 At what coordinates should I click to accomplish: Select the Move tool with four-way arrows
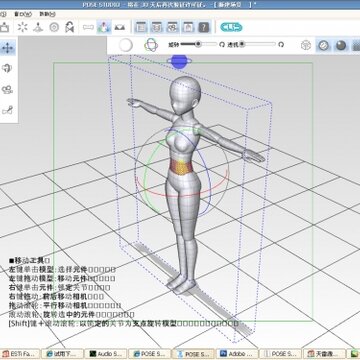(x=7, y=48)
